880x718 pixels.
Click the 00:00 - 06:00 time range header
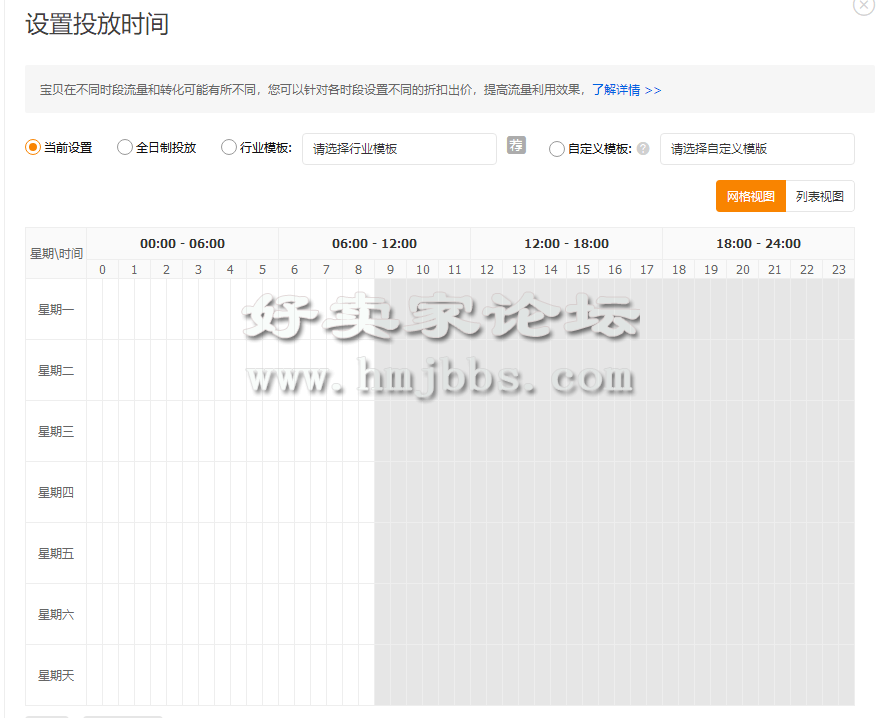pyautogui.click(x=182, y=244)
